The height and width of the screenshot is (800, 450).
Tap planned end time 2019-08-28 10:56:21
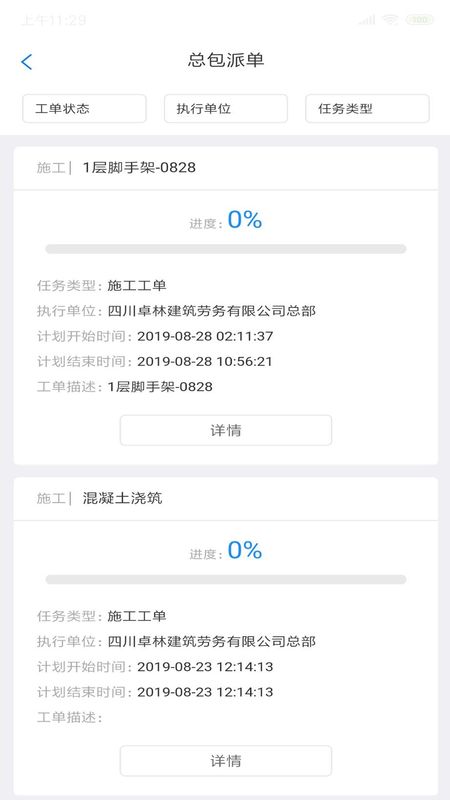[x=205, y=361]
